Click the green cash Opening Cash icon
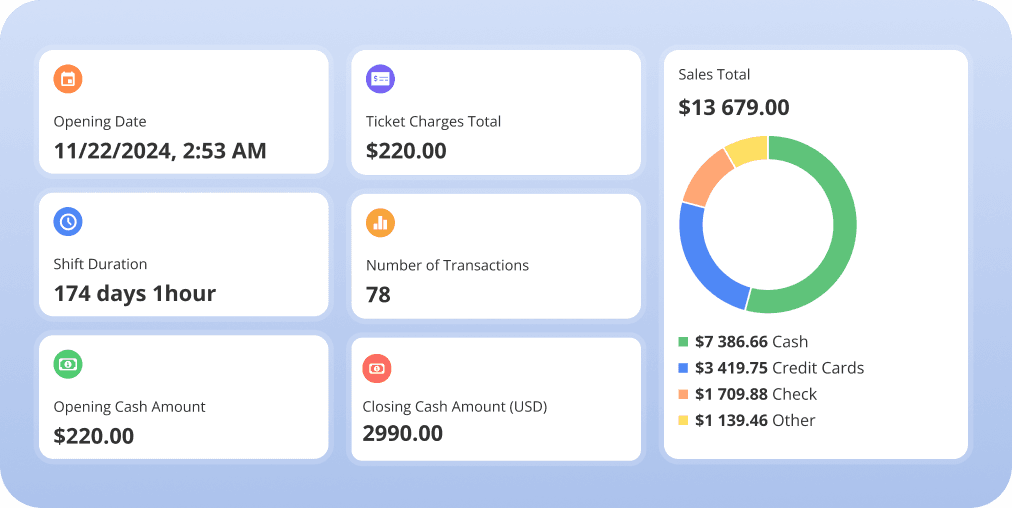Viewport: 1012px width, 508px height. pyautogui.click(x=68, y=365)
